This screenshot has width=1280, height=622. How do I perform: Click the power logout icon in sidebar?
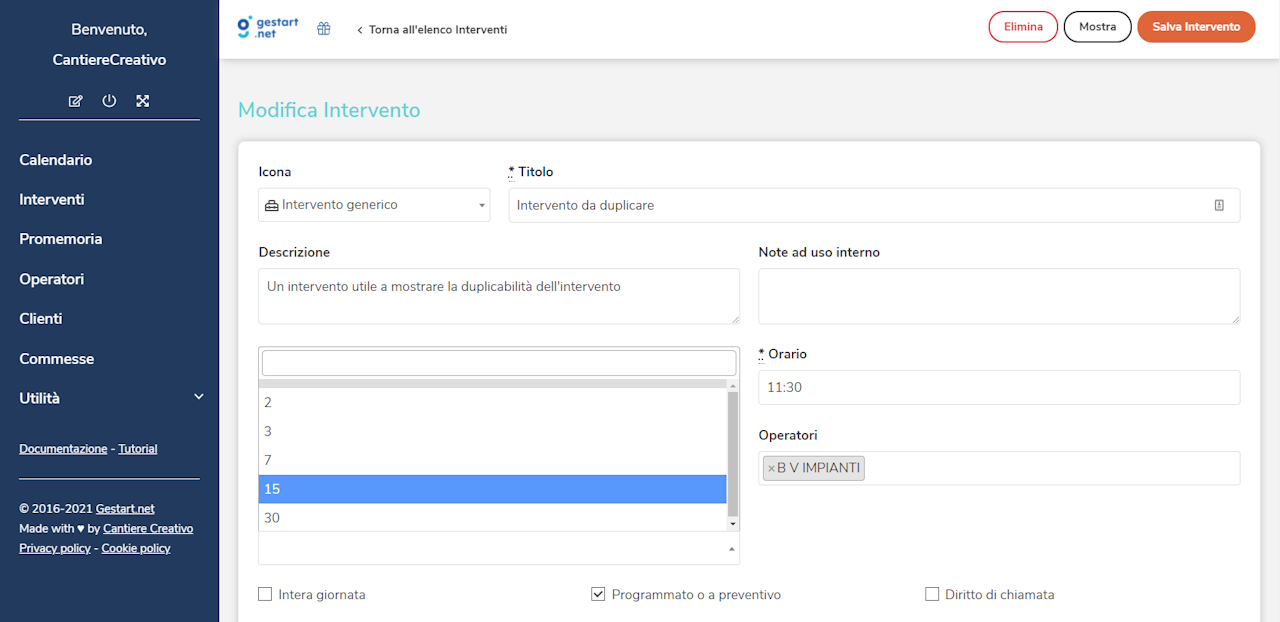(x=109, y=100)
